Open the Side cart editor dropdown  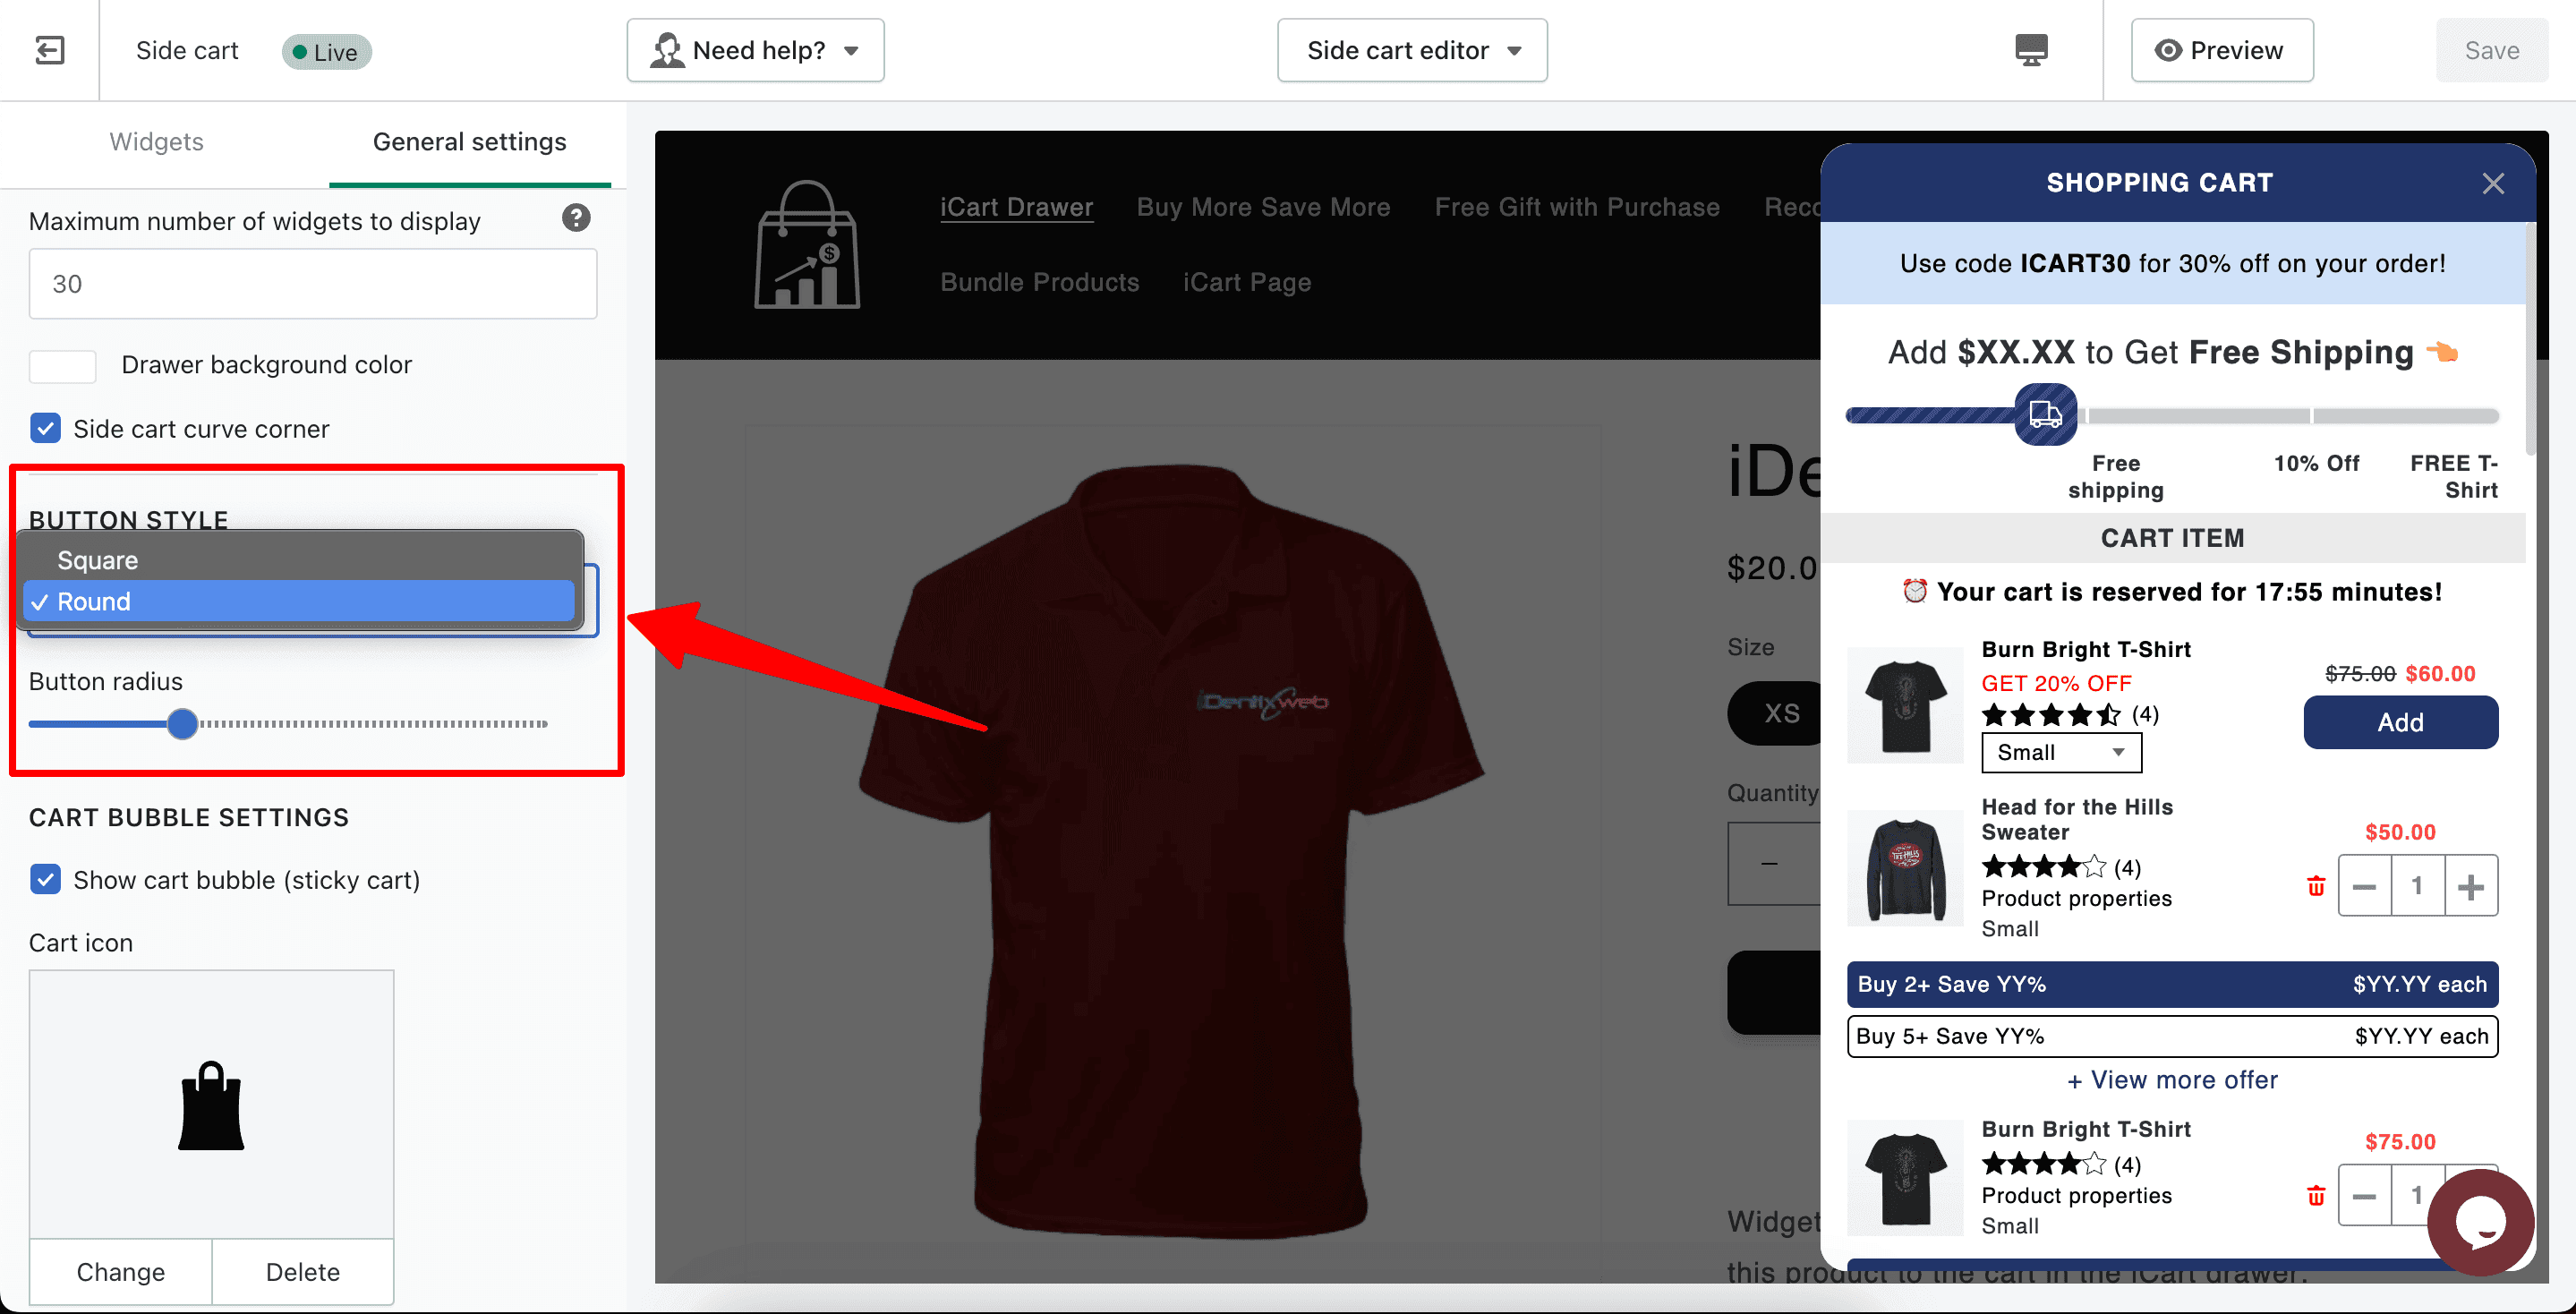click(x=1412, y=50)
